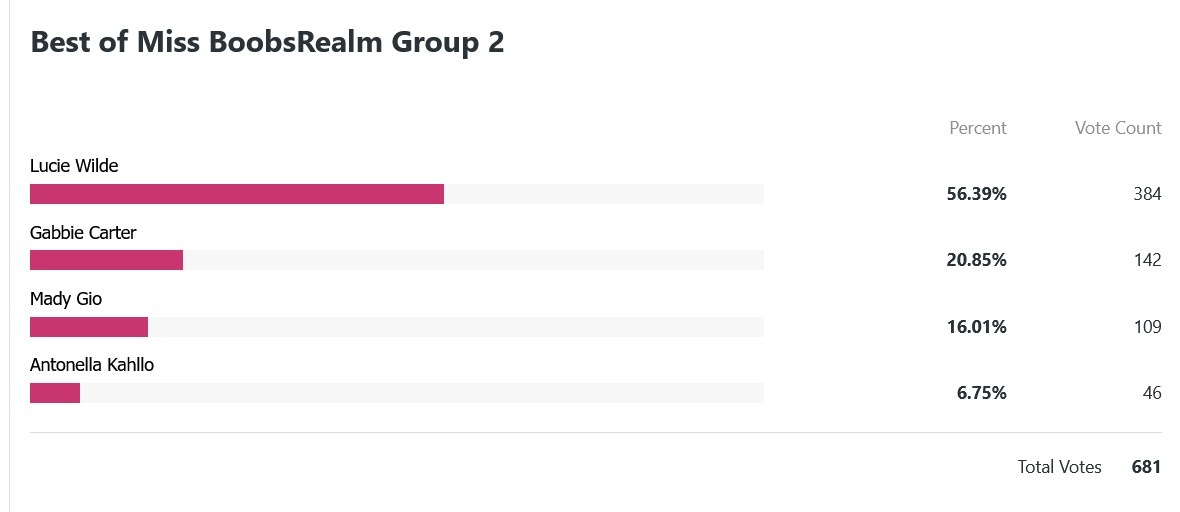Image resolution: width=1180 pixels, height=512 pixels.
Task: Click the Gabbie Carter option label
Action: (x=83, y=233)
